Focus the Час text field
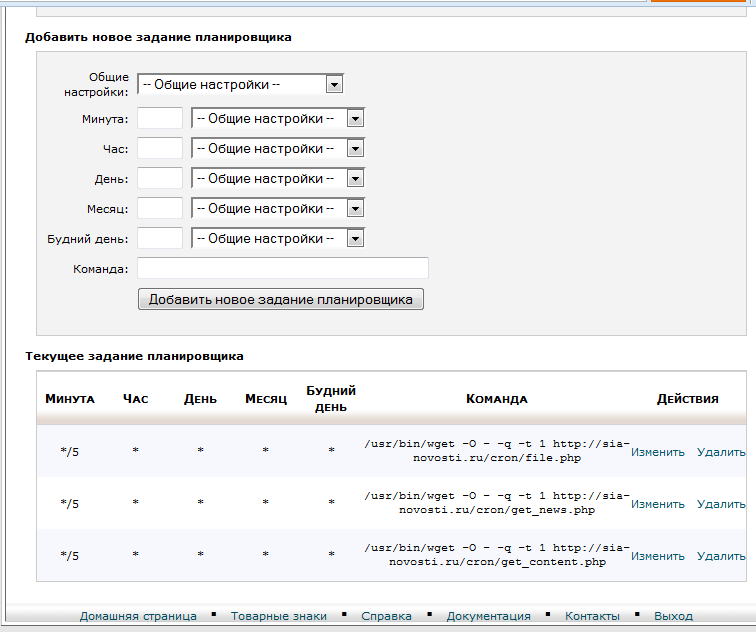This screenshot has width=756, height=632. (160, 148)
